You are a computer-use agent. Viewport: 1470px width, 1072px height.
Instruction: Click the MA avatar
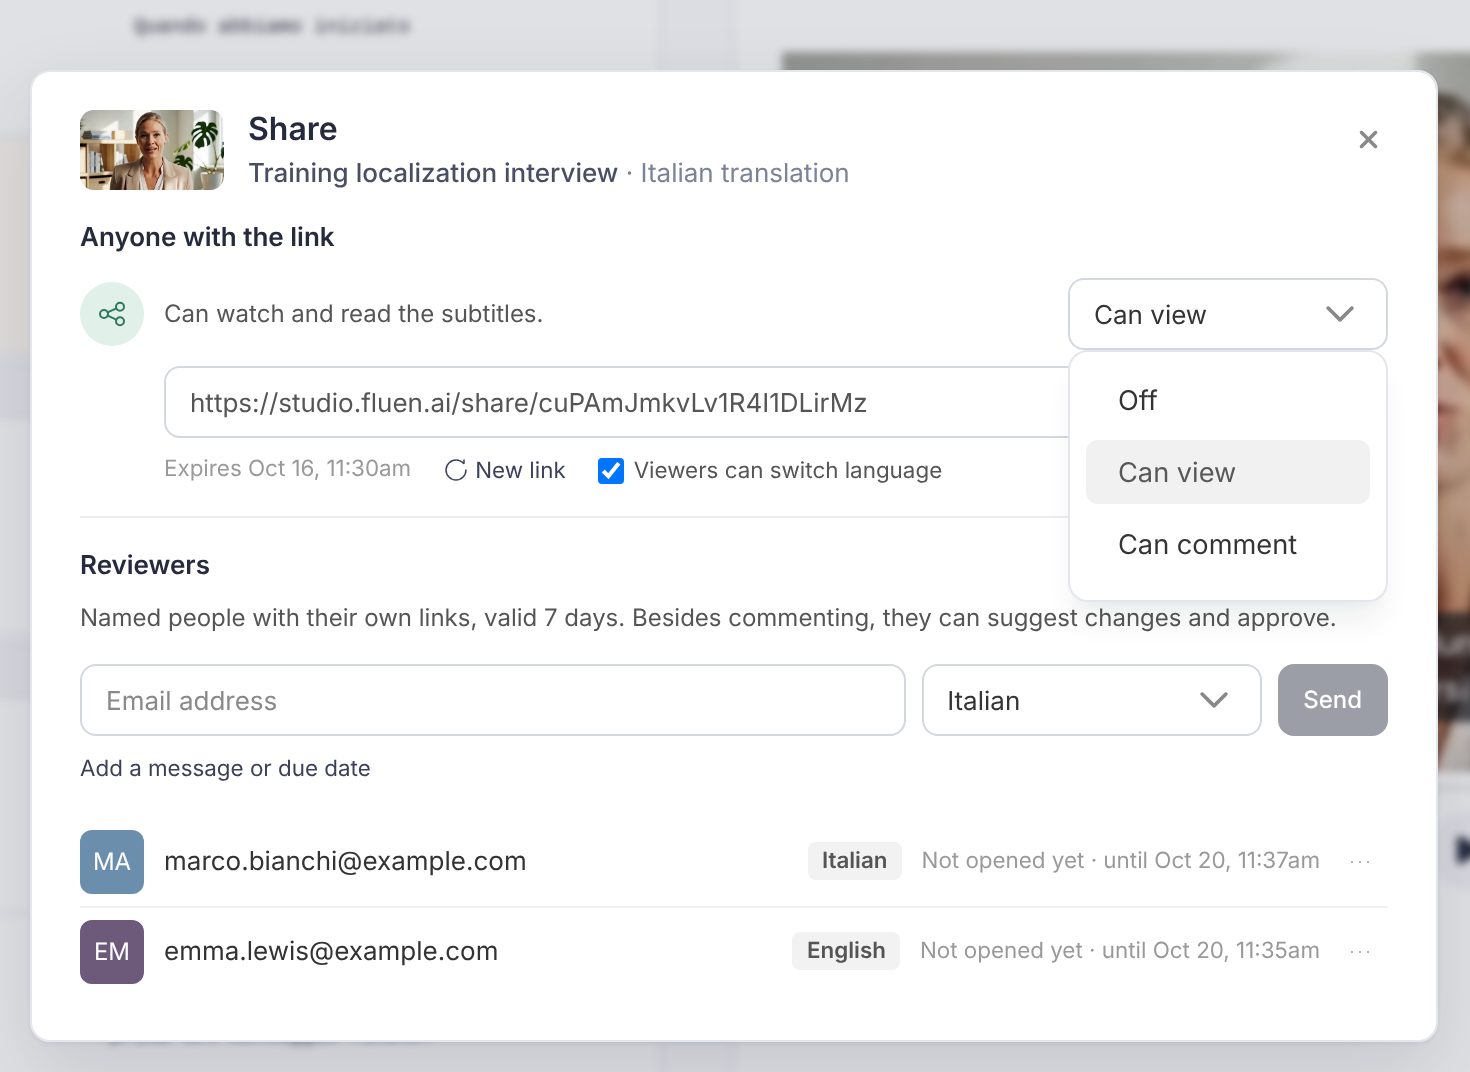(x=112, y=861)
